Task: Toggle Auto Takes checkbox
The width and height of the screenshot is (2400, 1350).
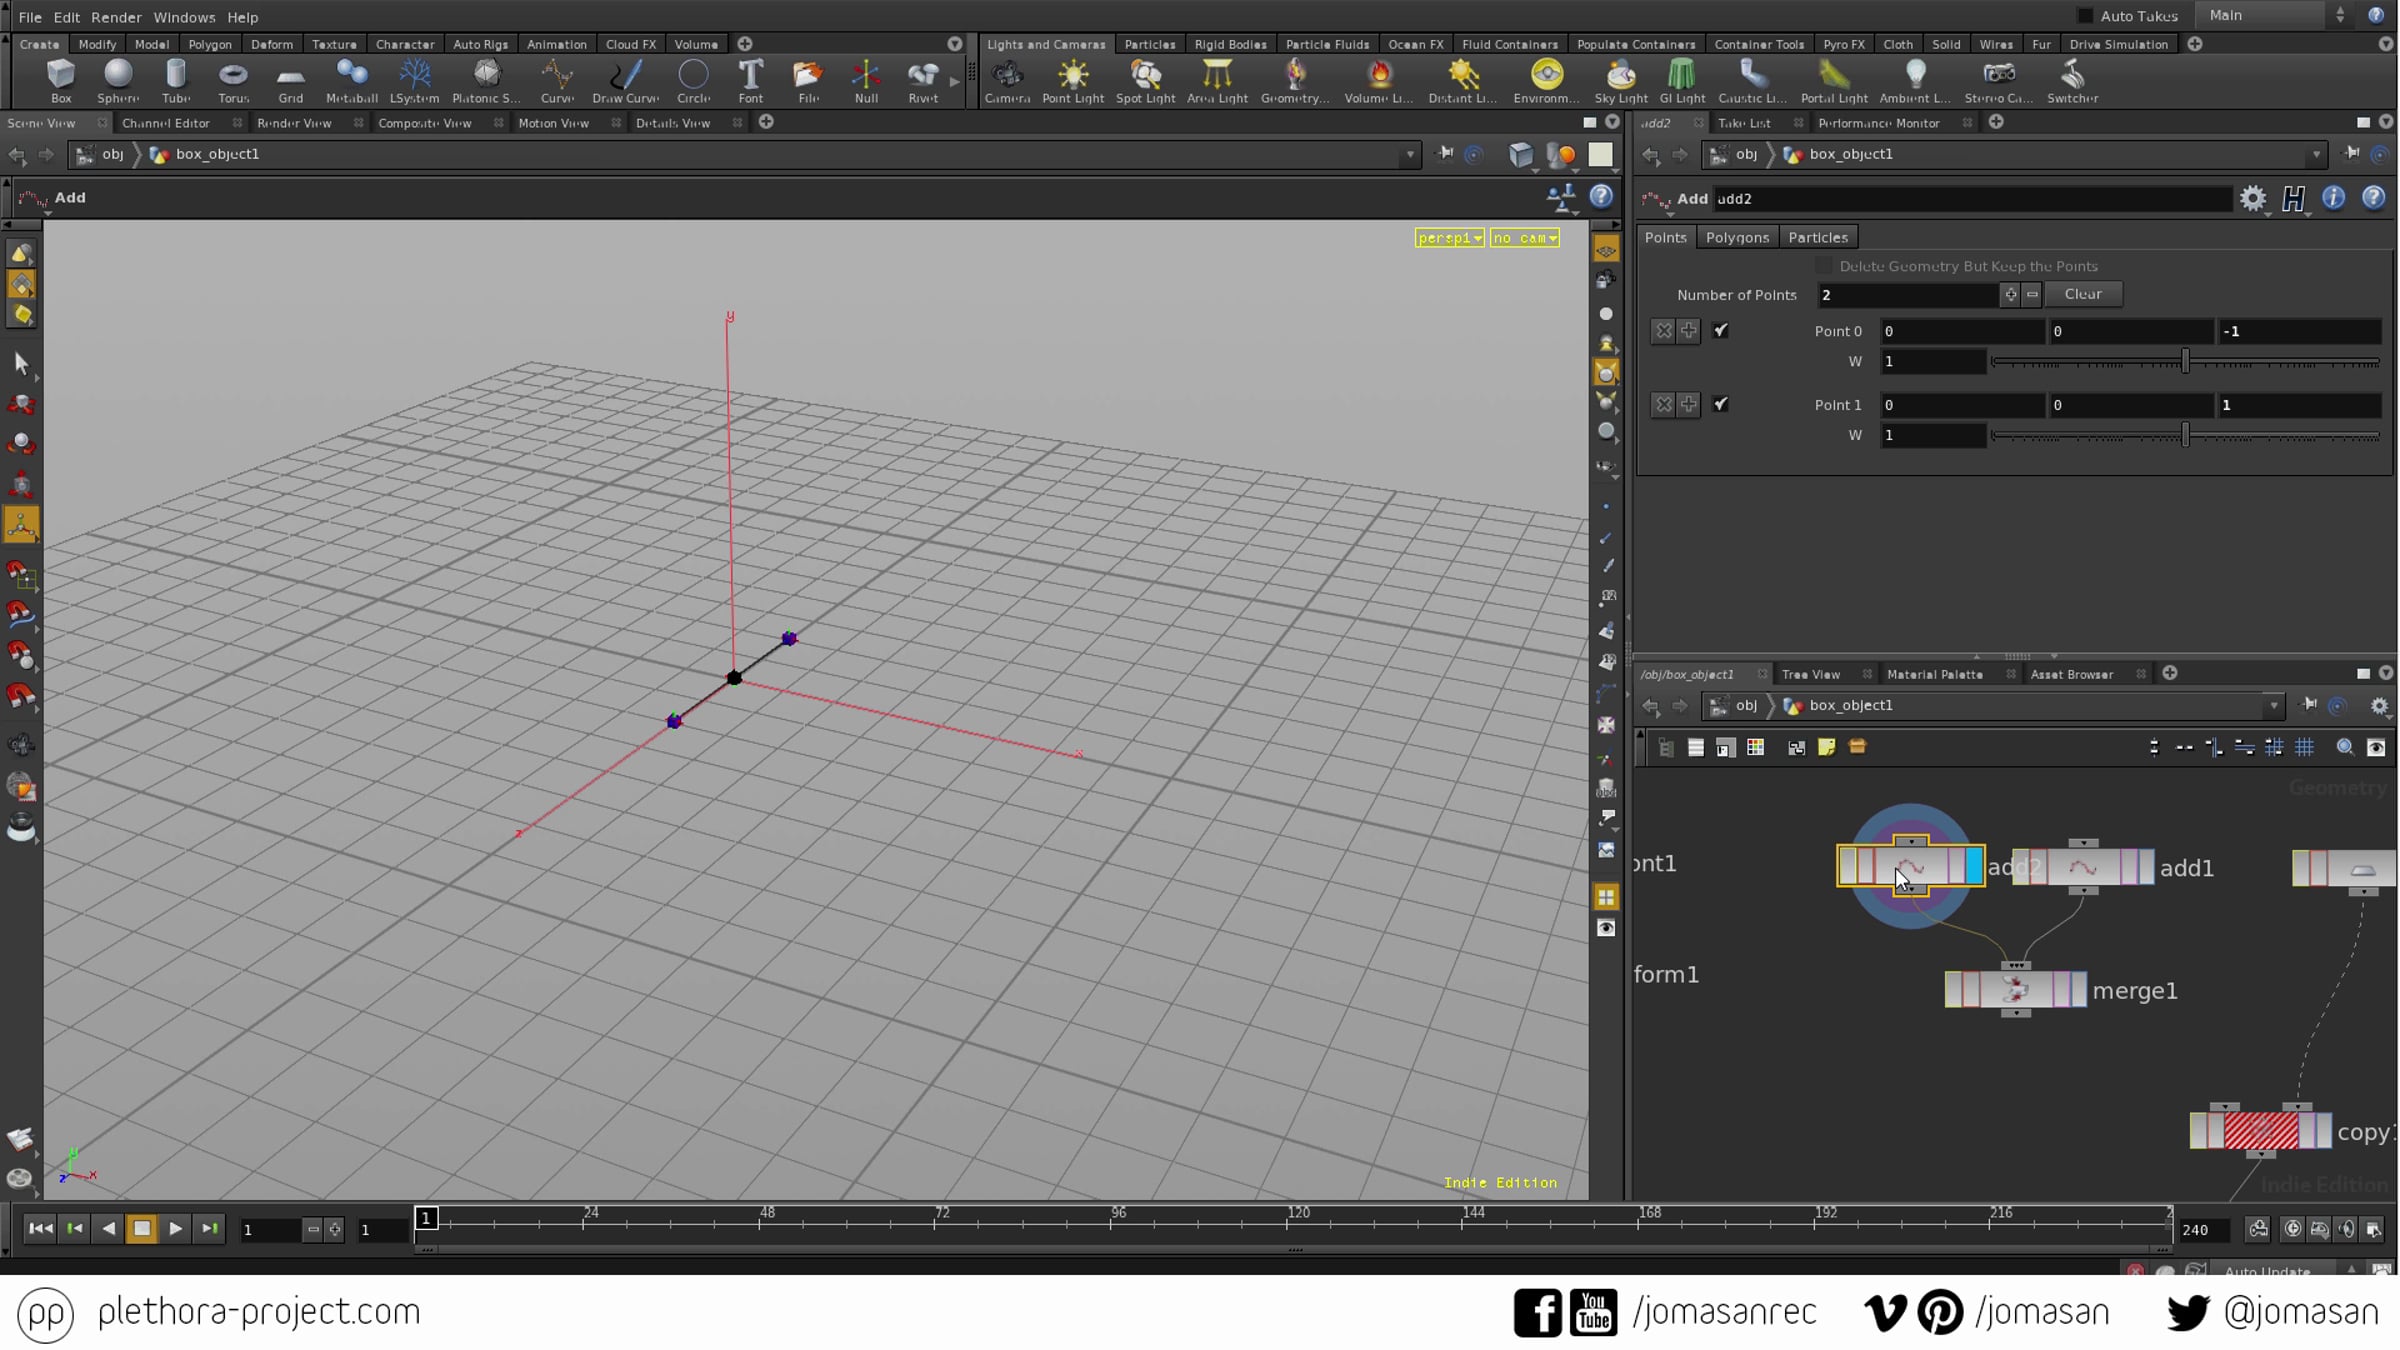Action: [2085, 16]
